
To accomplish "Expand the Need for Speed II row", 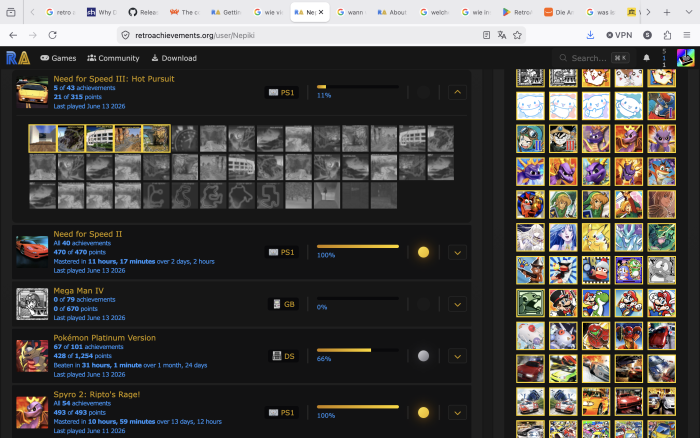I will click(x=457, y=253).
